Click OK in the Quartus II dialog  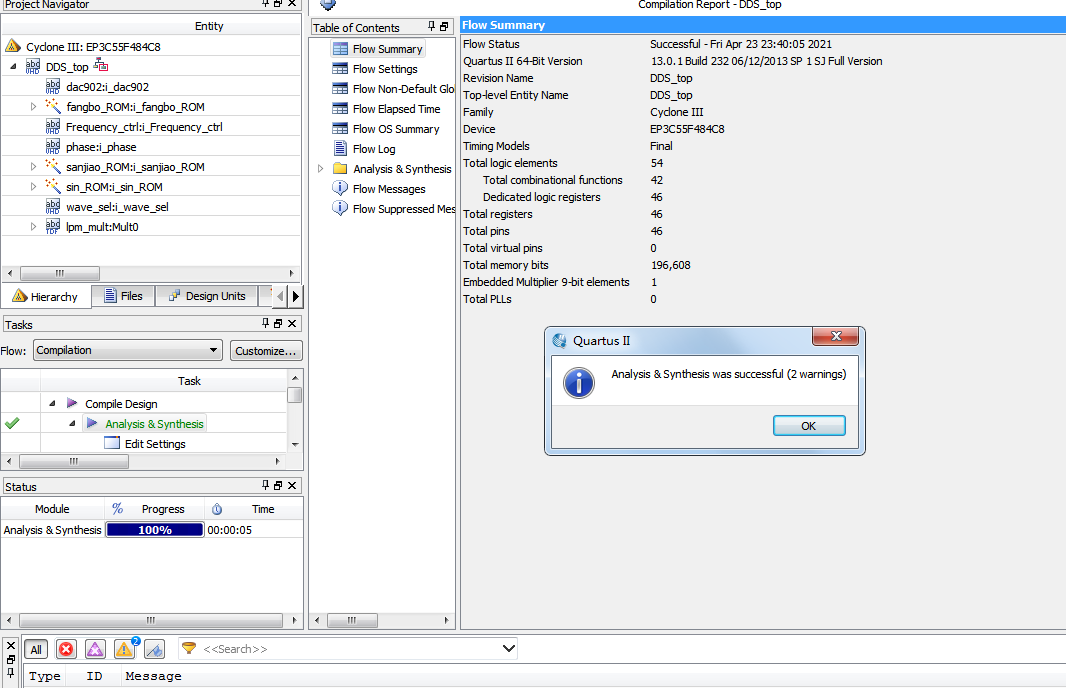tap(809, 426)
